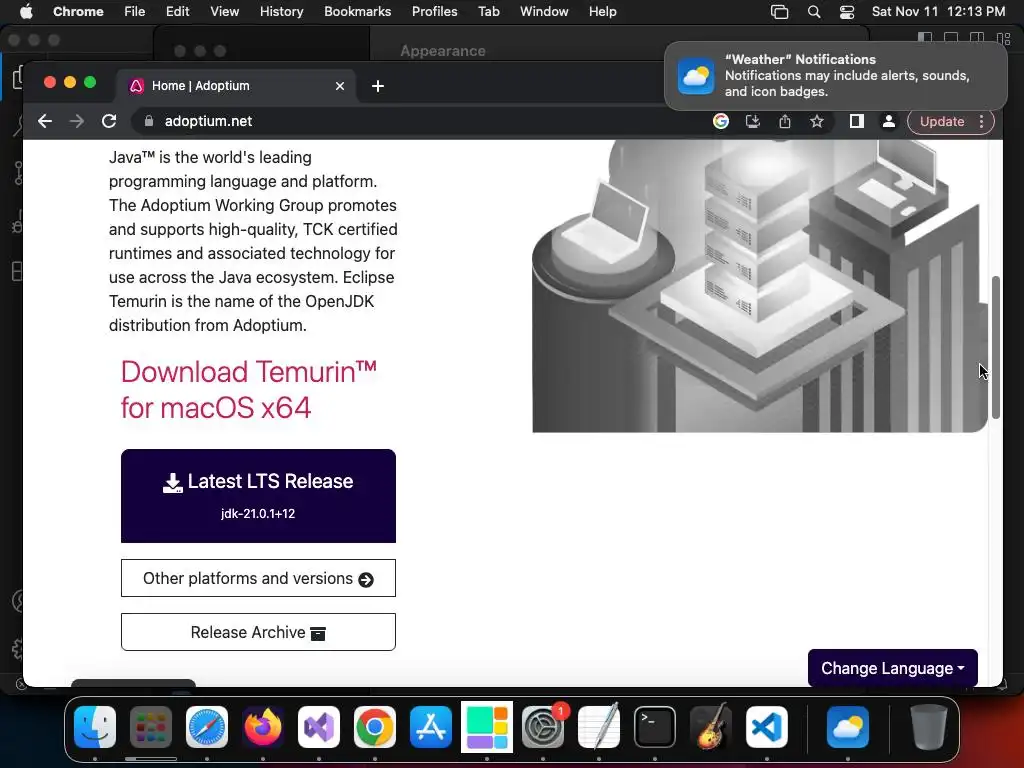1024x768 pixels.
Task: Open Safari from the Dock
Action: pyautogui.click(x=207, y=727)
